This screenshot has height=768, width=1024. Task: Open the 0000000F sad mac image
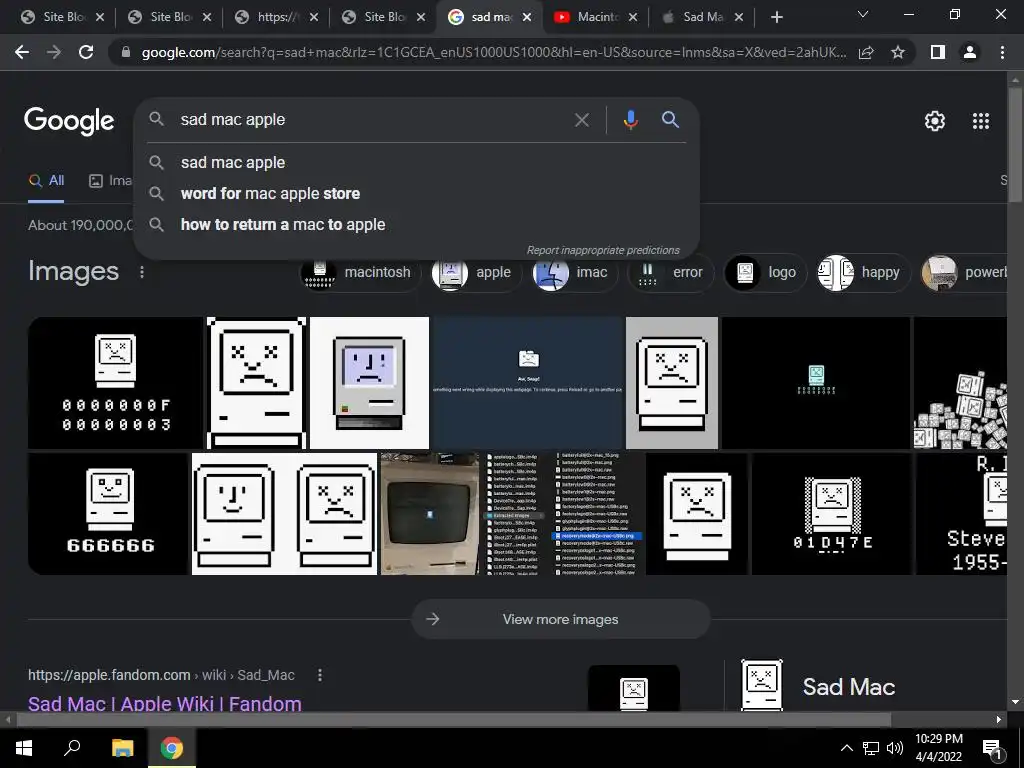tap(116, 383)
